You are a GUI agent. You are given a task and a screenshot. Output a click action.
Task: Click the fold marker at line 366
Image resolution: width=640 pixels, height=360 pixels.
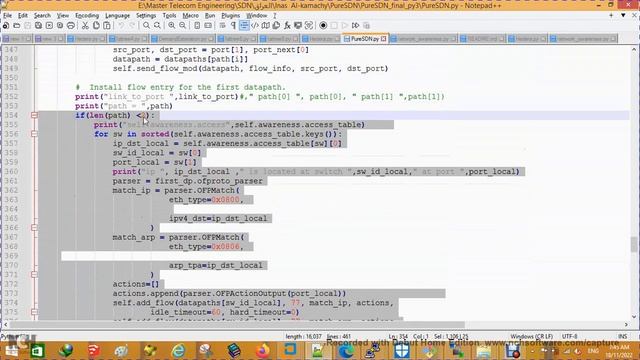point(34,228)
